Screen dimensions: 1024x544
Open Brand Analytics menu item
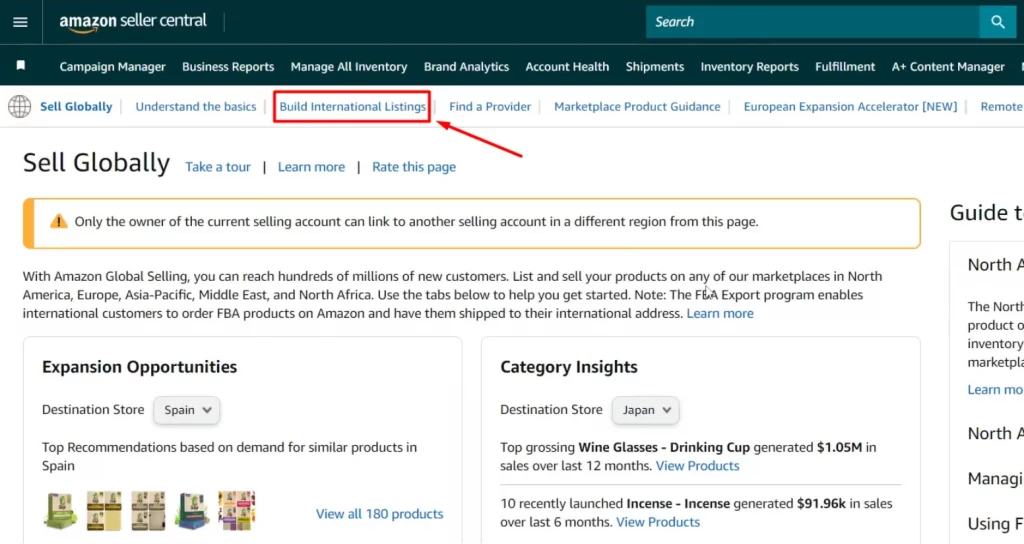click(466, 67)
